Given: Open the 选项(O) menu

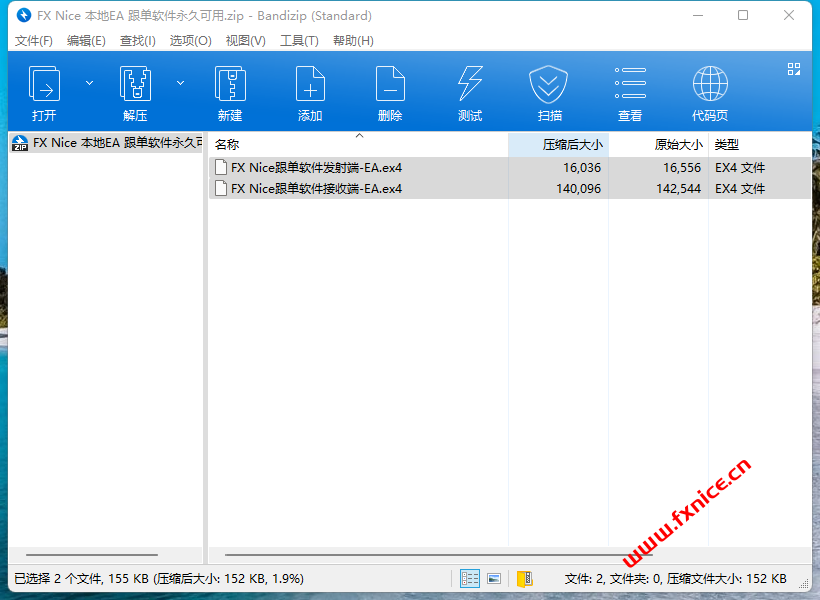Looking at the screenshot, I should 190,41.
